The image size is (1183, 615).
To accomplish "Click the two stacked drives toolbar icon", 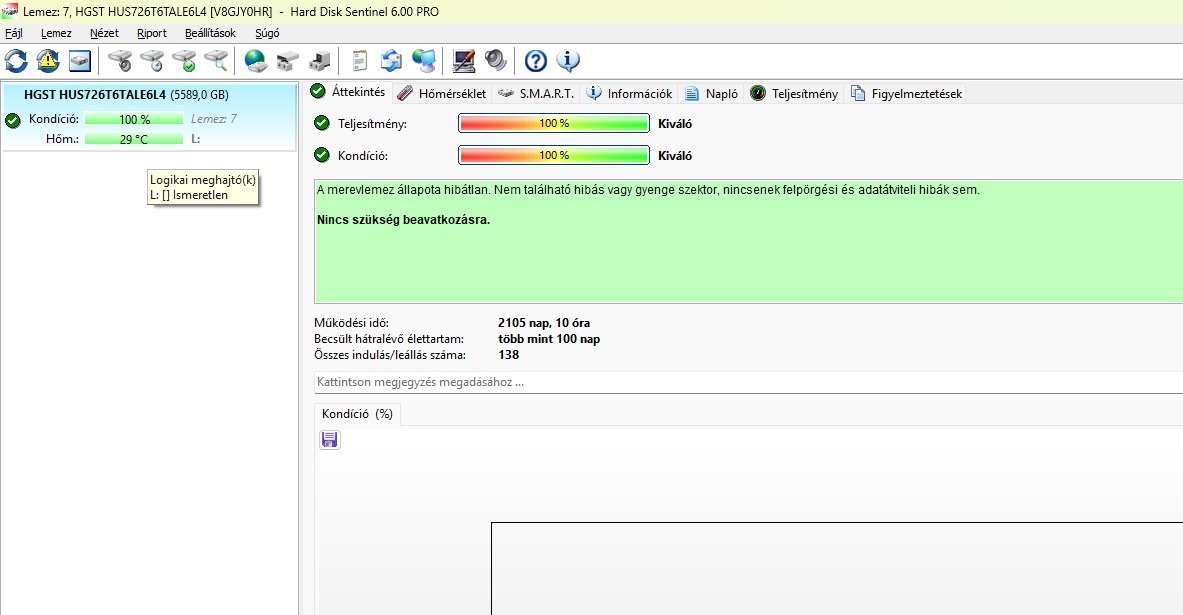I will click(287, 60).
